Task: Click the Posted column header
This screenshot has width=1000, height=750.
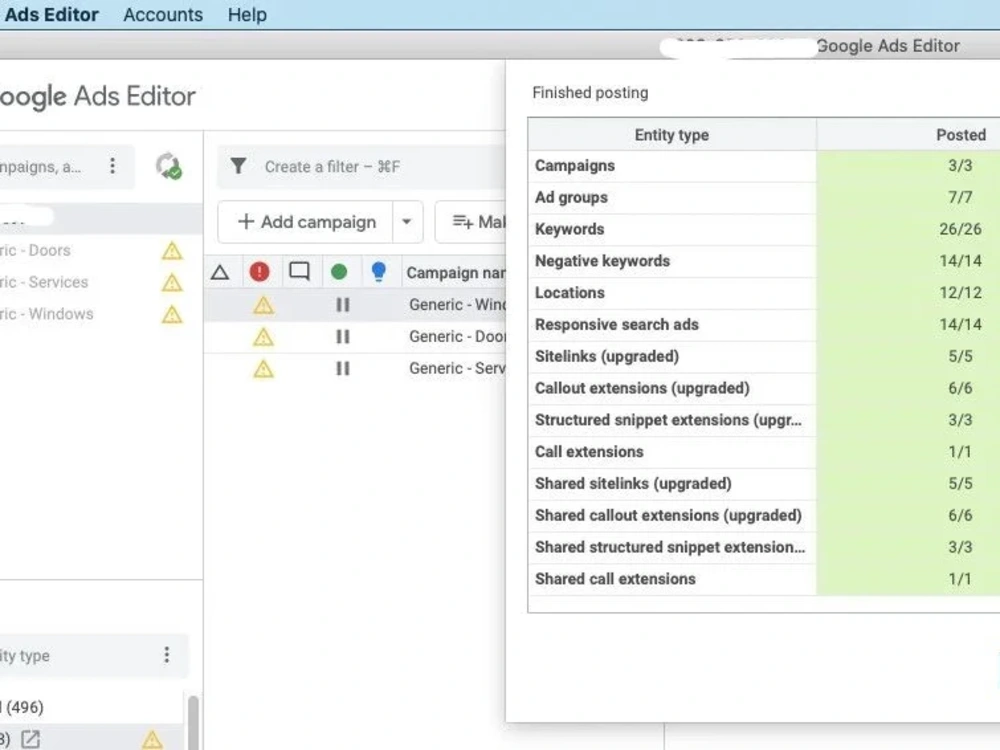Action: coord(960,135)
